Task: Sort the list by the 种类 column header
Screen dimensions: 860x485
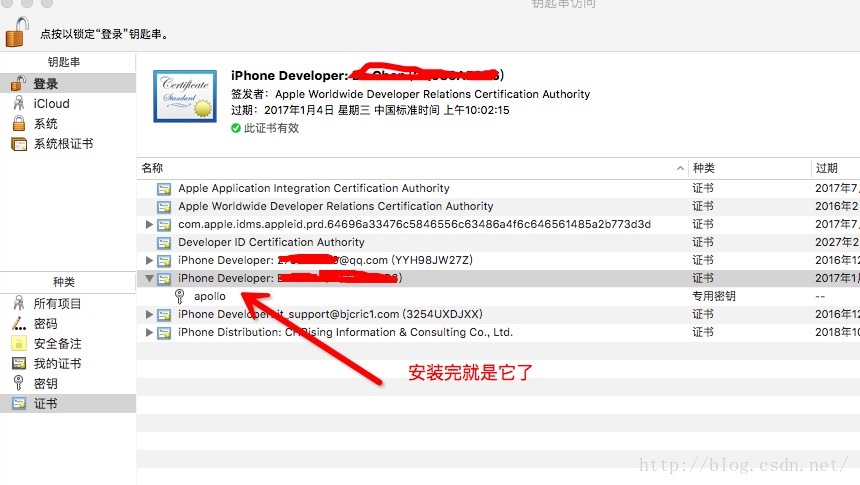Action: coord(749,168)
